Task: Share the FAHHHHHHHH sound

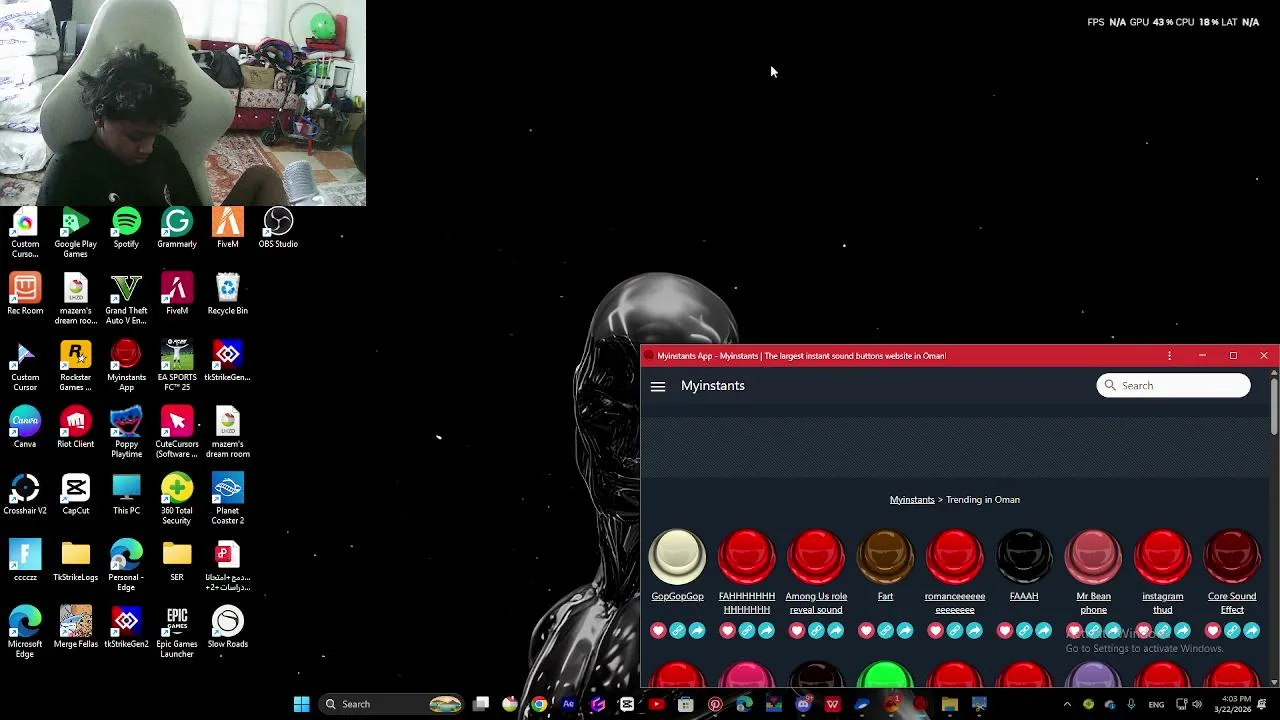Action: 766,630
